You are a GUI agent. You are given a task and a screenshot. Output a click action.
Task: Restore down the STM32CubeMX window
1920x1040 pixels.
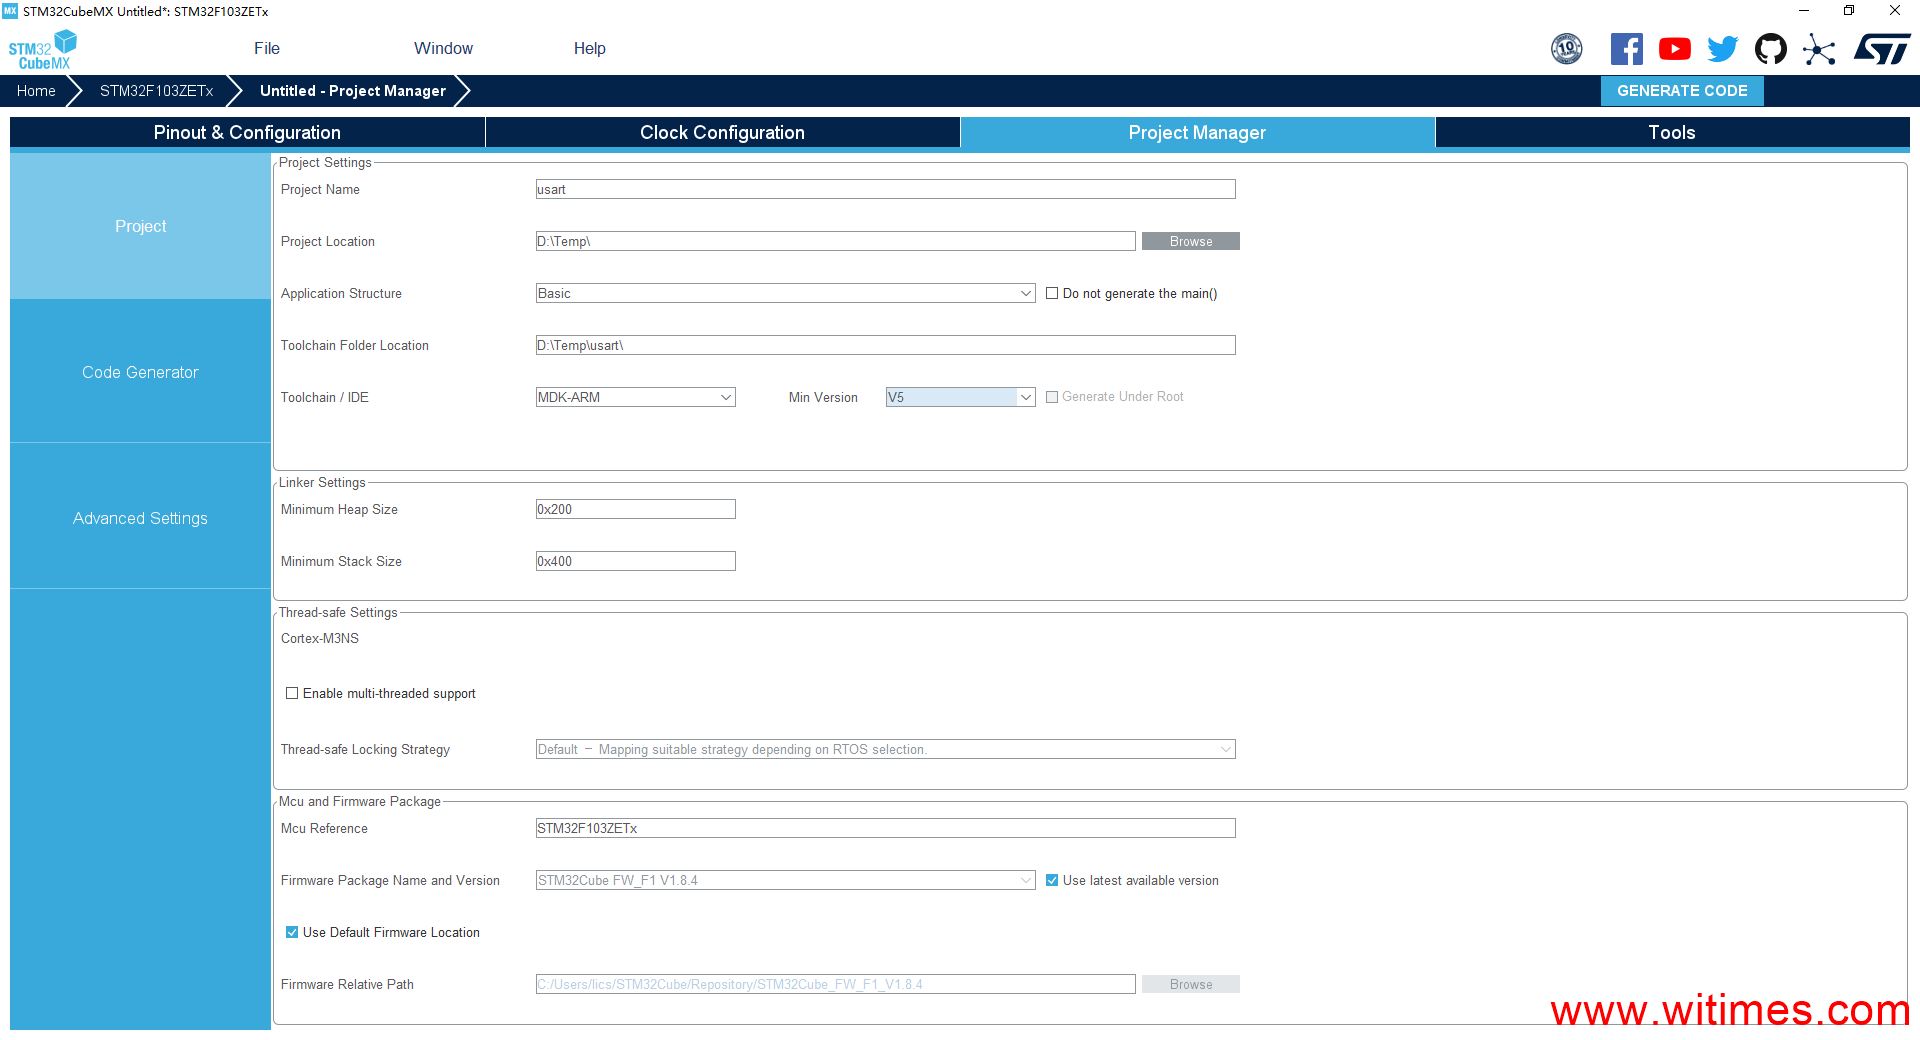(1849, 11)
